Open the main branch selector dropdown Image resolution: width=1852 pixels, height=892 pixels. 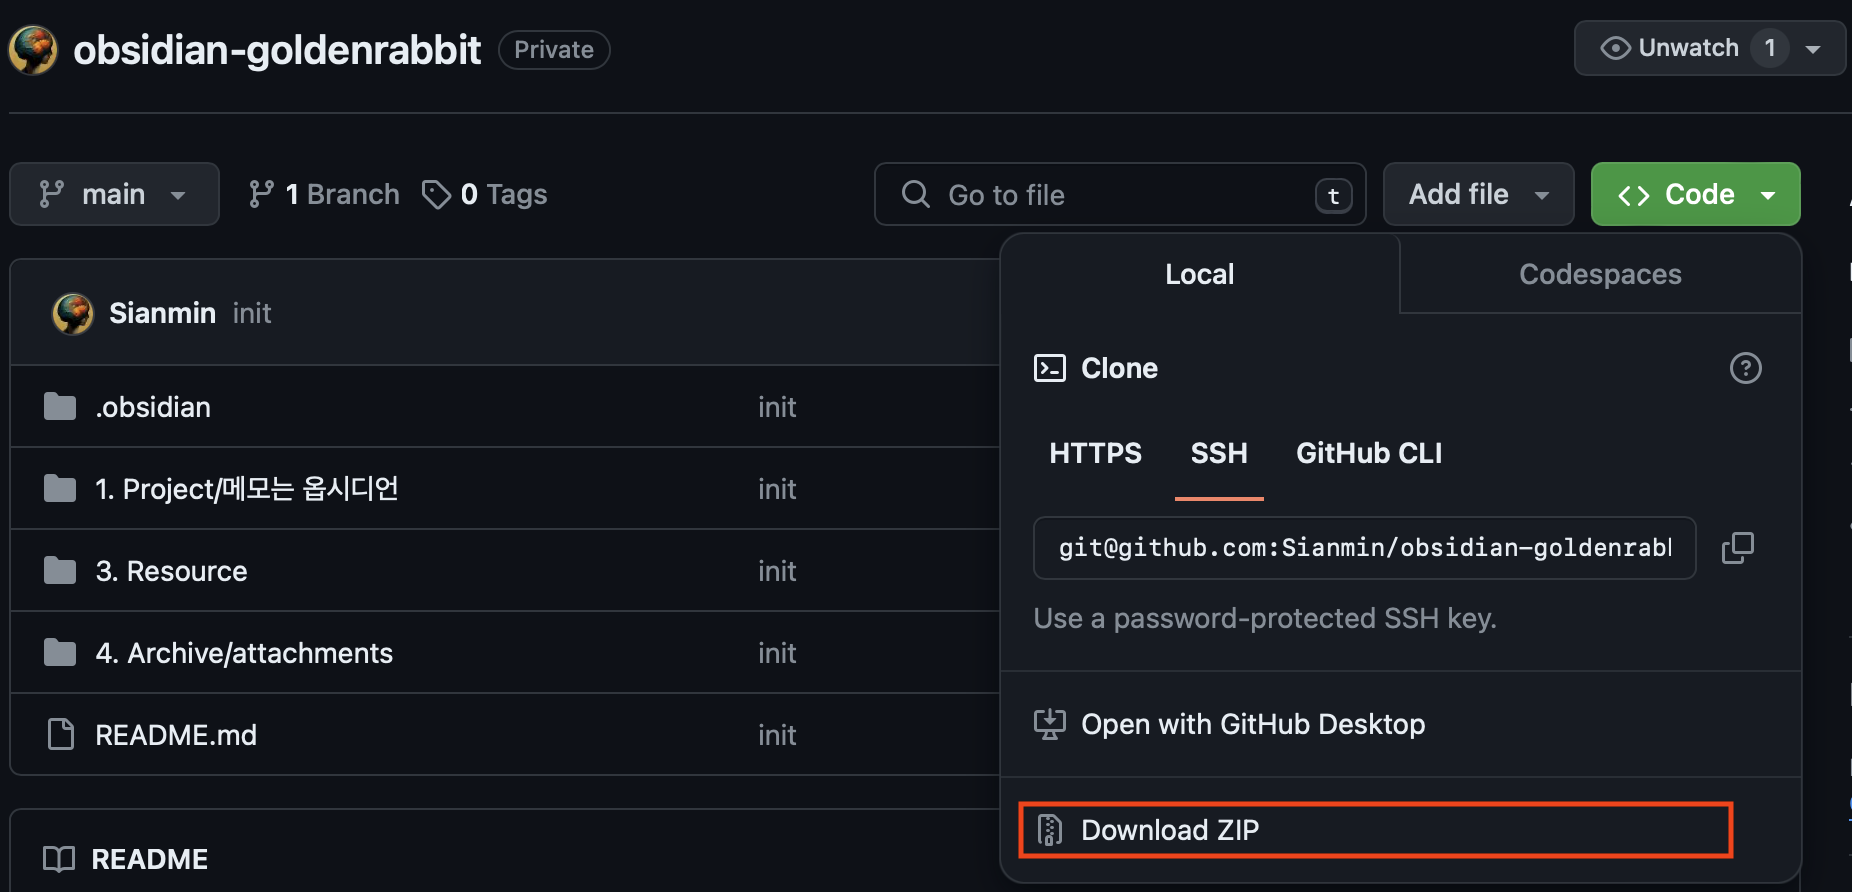114,194
